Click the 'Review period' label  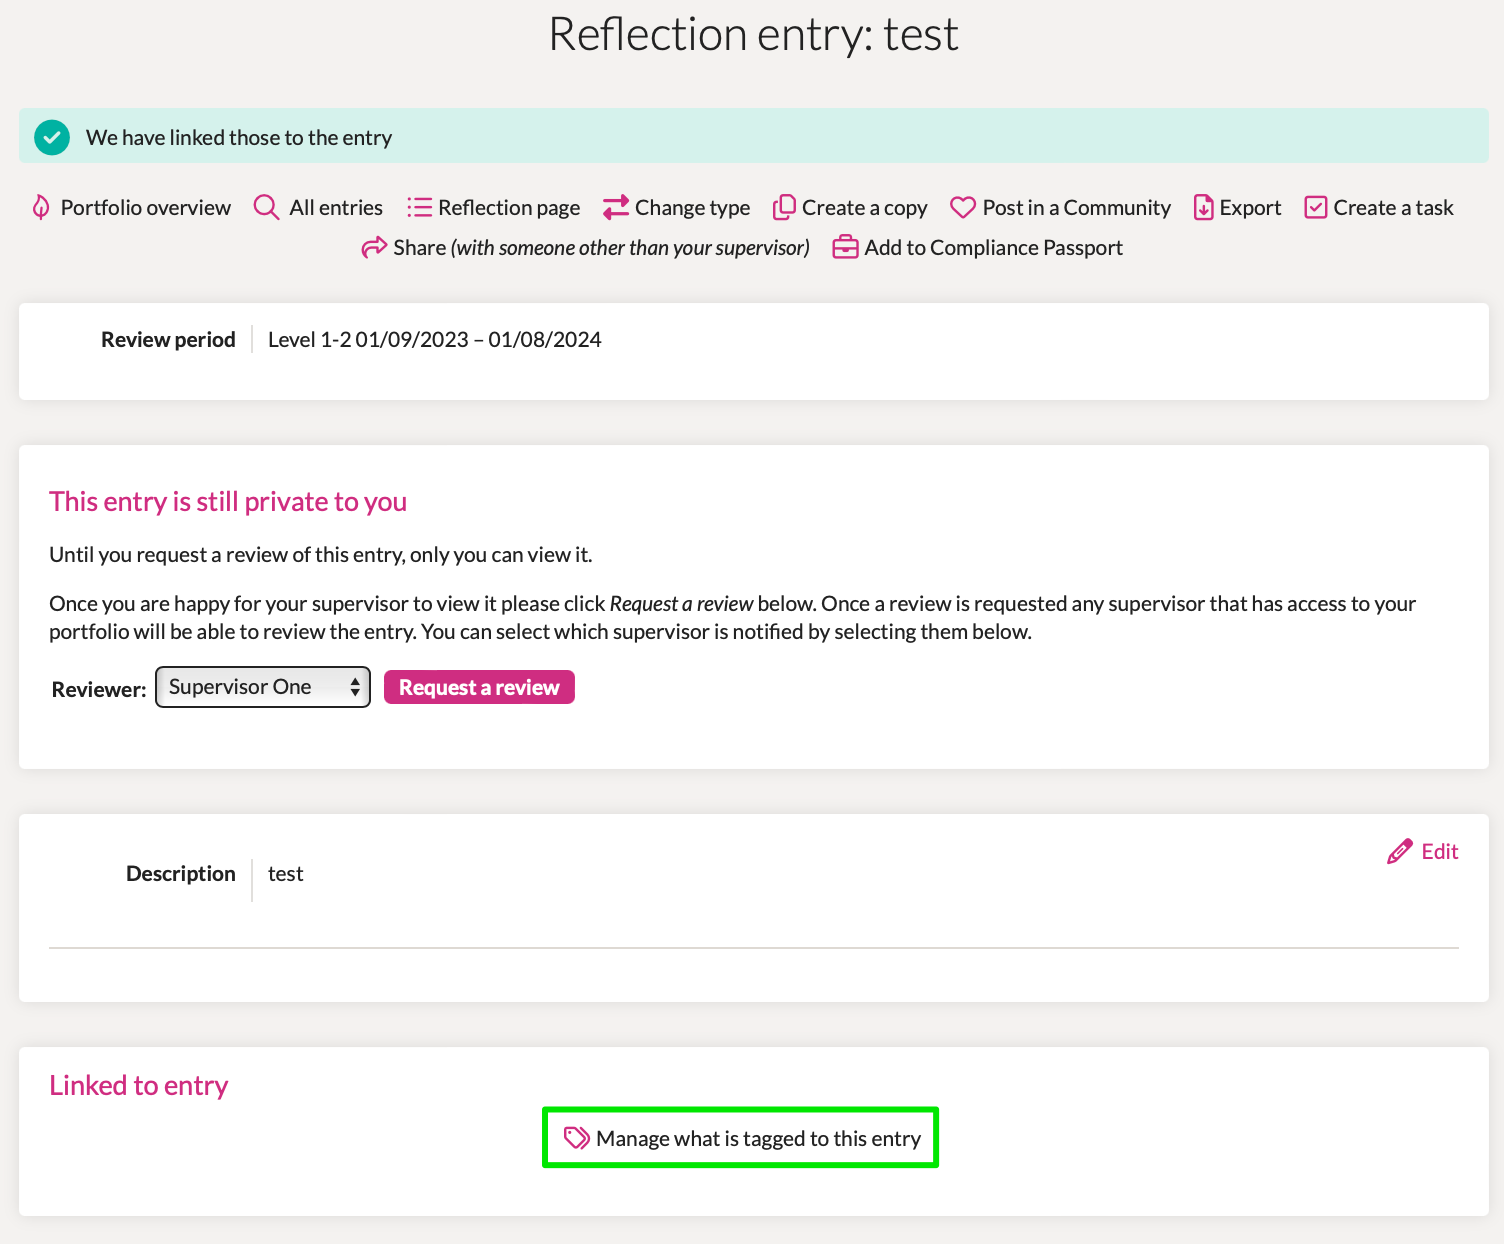168,339
